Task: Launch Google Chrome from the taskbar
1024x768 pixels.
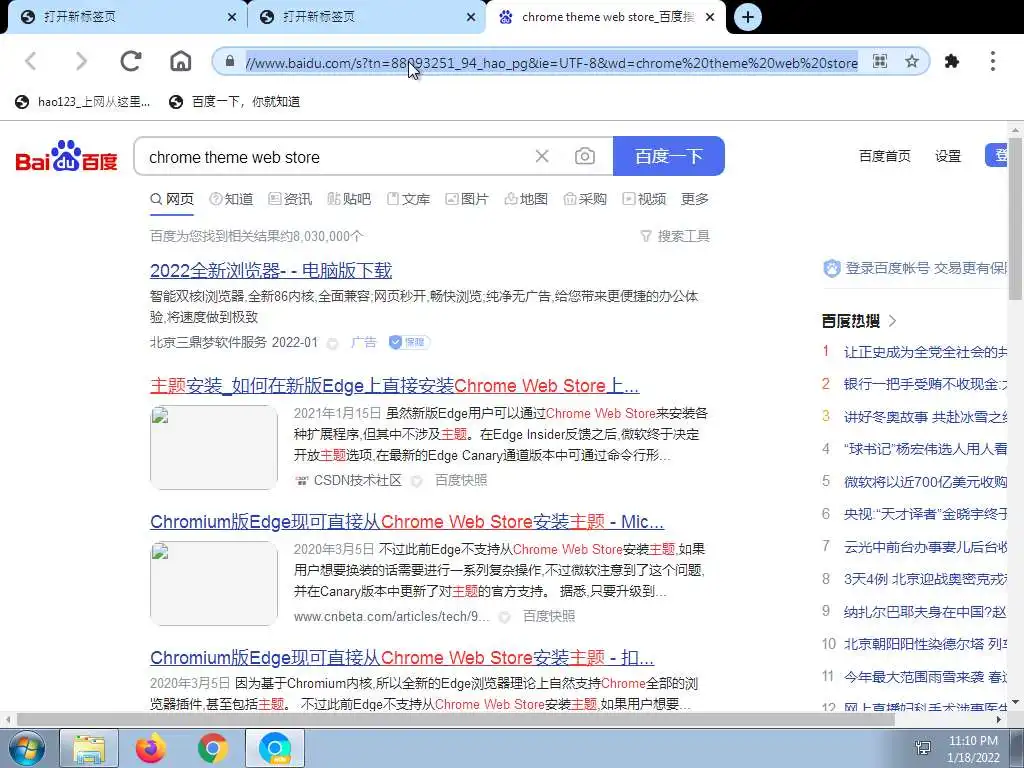Action: pos(212,748)
